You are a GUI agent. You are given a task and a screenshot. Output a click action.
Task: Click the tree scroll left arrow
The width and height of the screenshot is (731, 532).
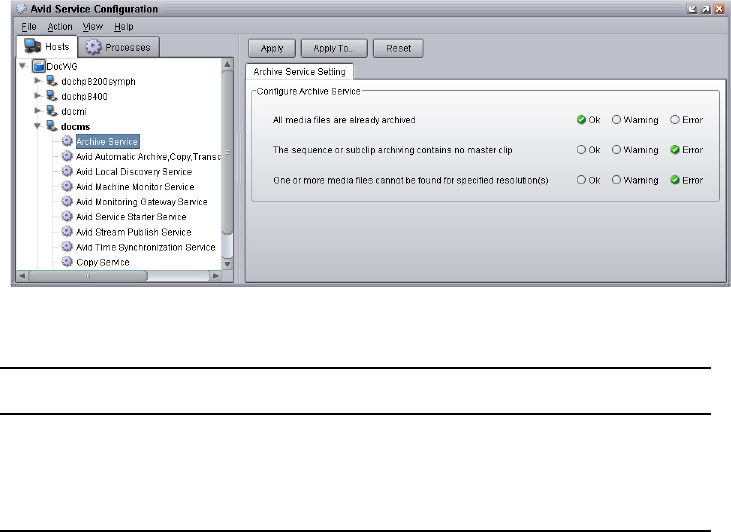[22, 276]
